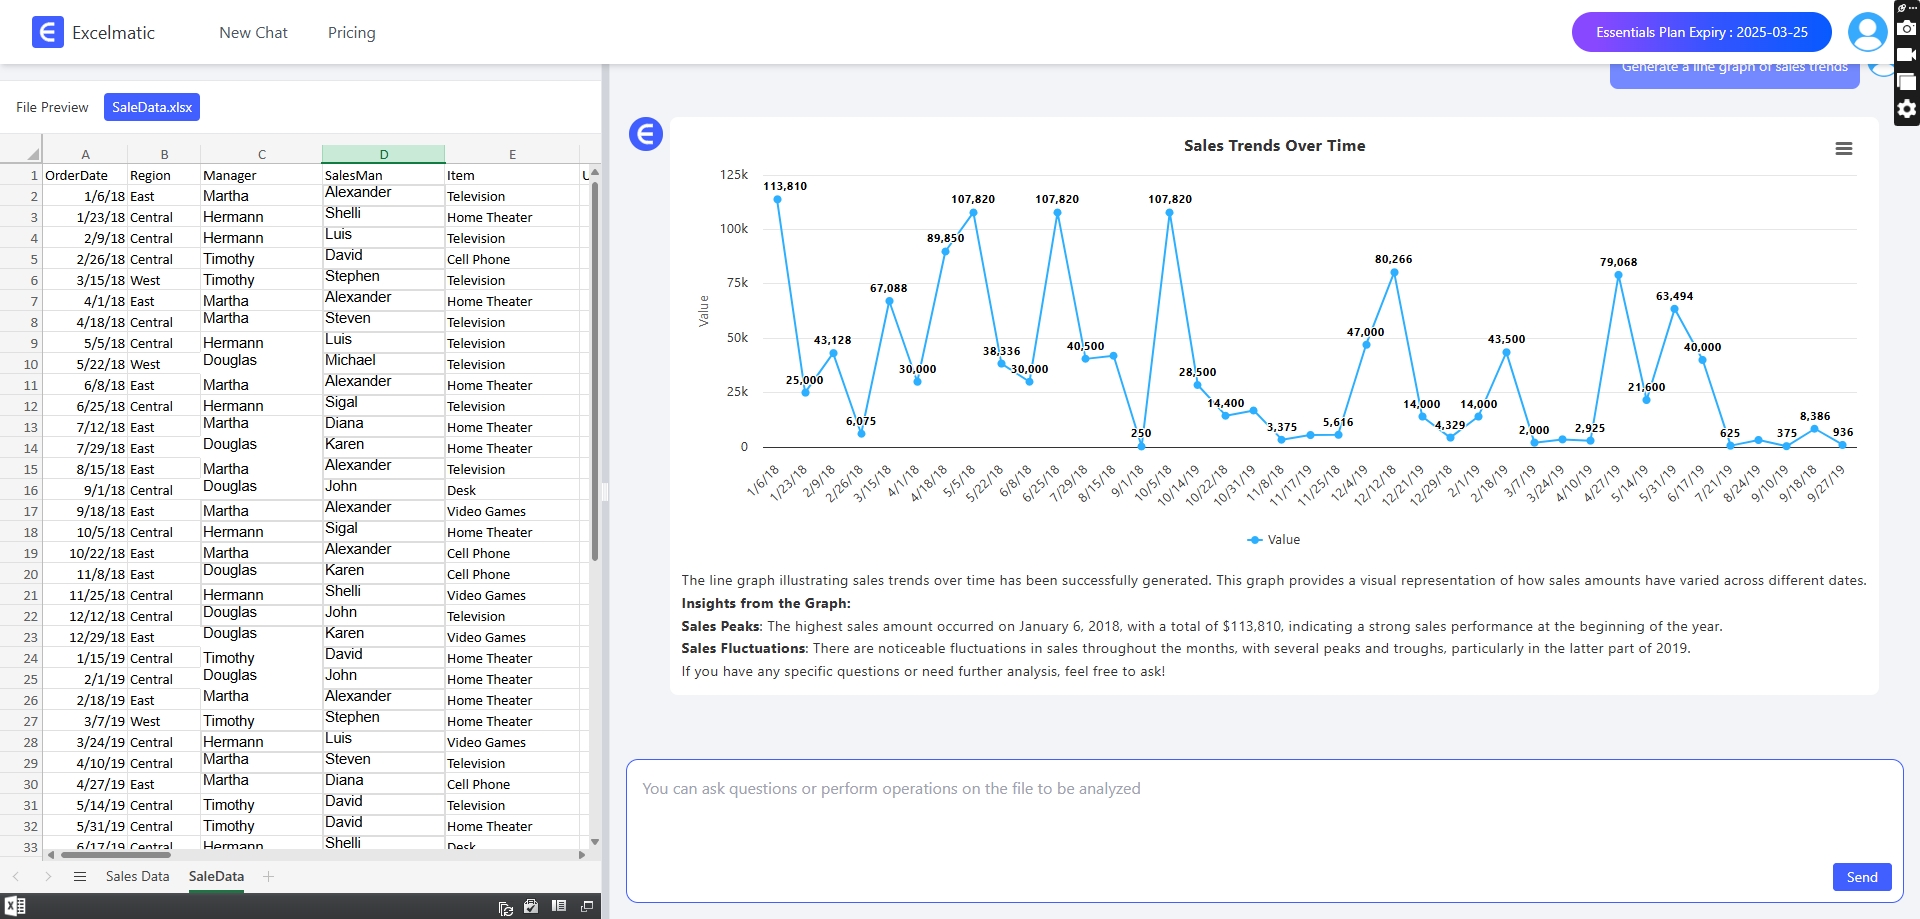Switch to the Sales Data sheet tab
This screenshot has width=1920, height=919.
click(137, 876)
